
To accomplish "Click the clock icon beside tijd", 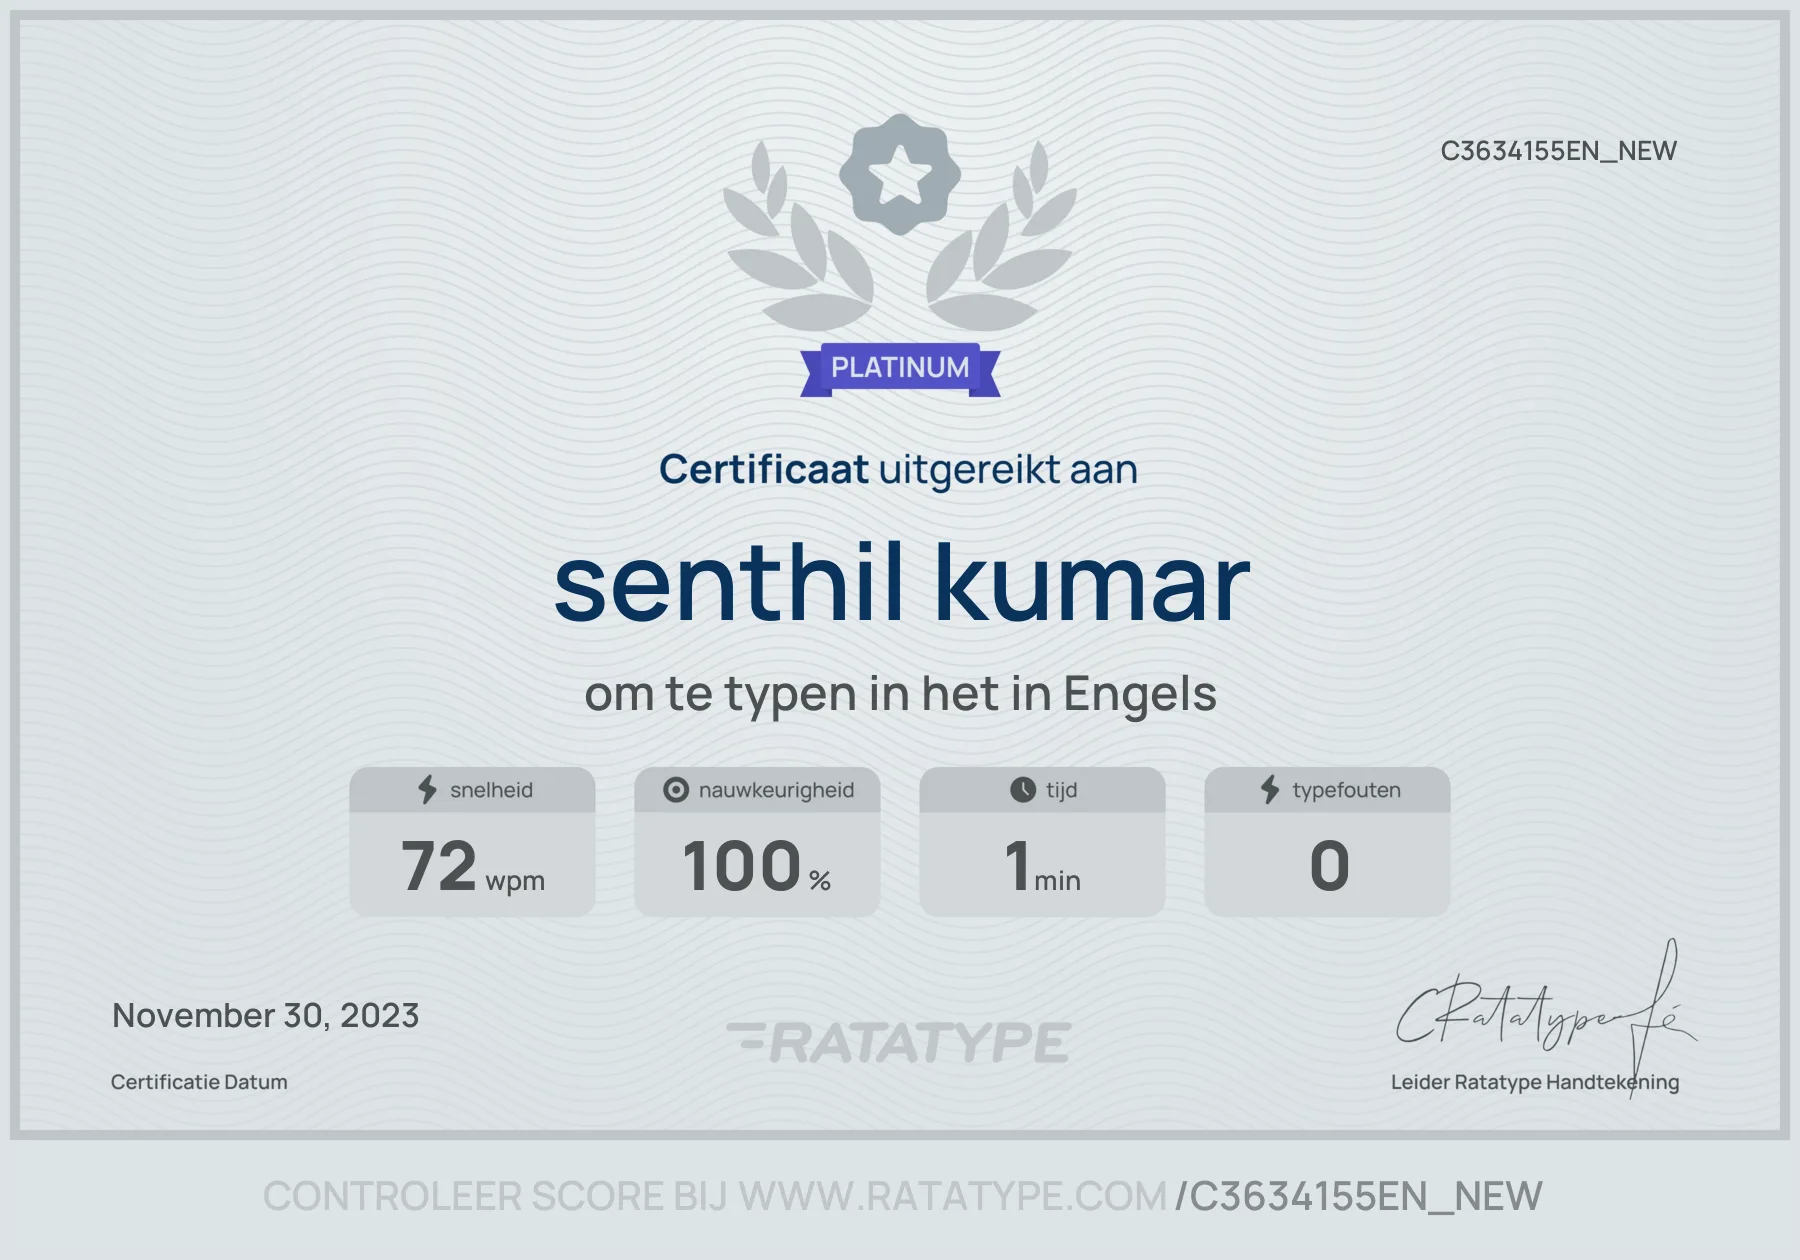I will point(1023,790).
